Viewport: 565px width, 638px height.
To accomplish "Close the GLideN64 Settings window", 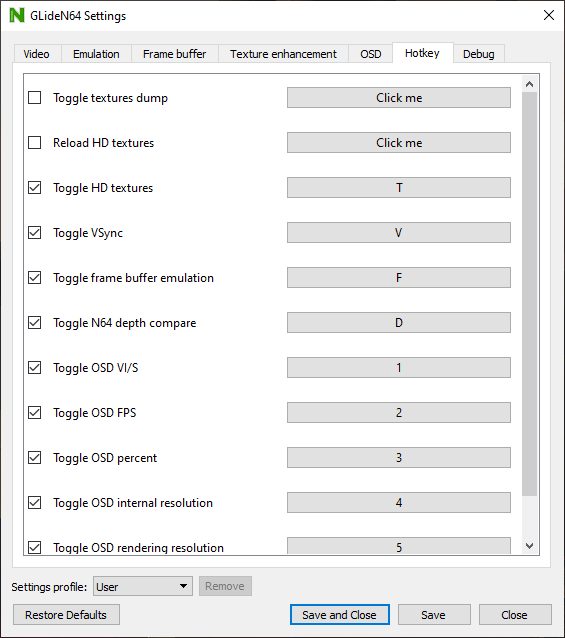I will 549,15.
